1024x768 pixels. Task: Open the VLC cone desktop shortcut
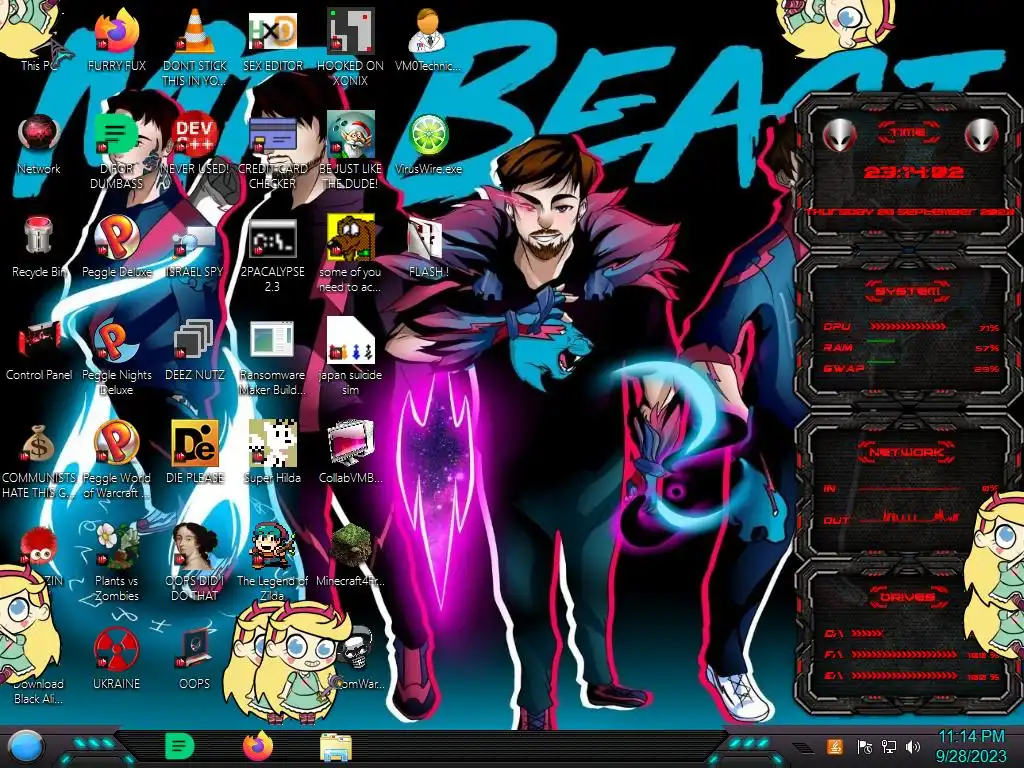[195, 46]
